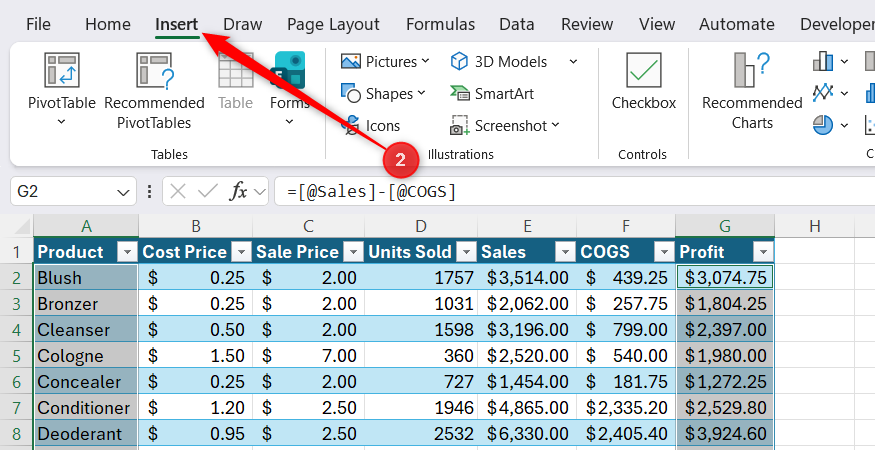Confirm formula with checkmark icon
This screenshot has width=875, height=450.
pyautogui.click(x=208, y=192)
